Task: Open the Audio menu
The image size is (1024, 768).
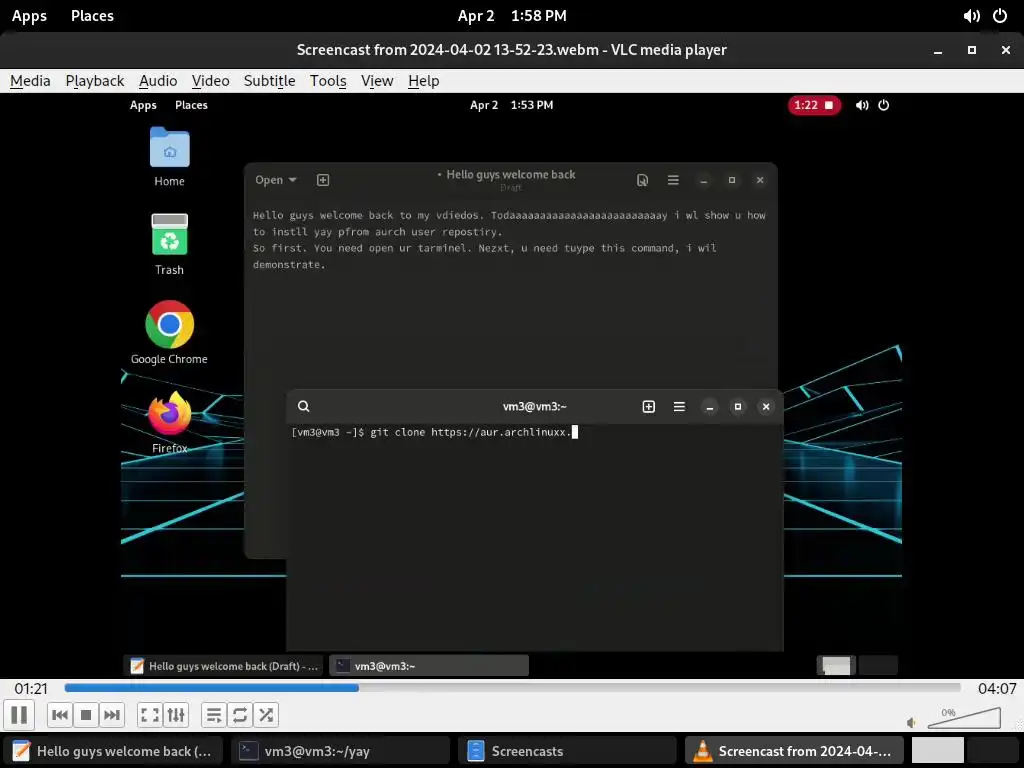Action: (158, 81)
